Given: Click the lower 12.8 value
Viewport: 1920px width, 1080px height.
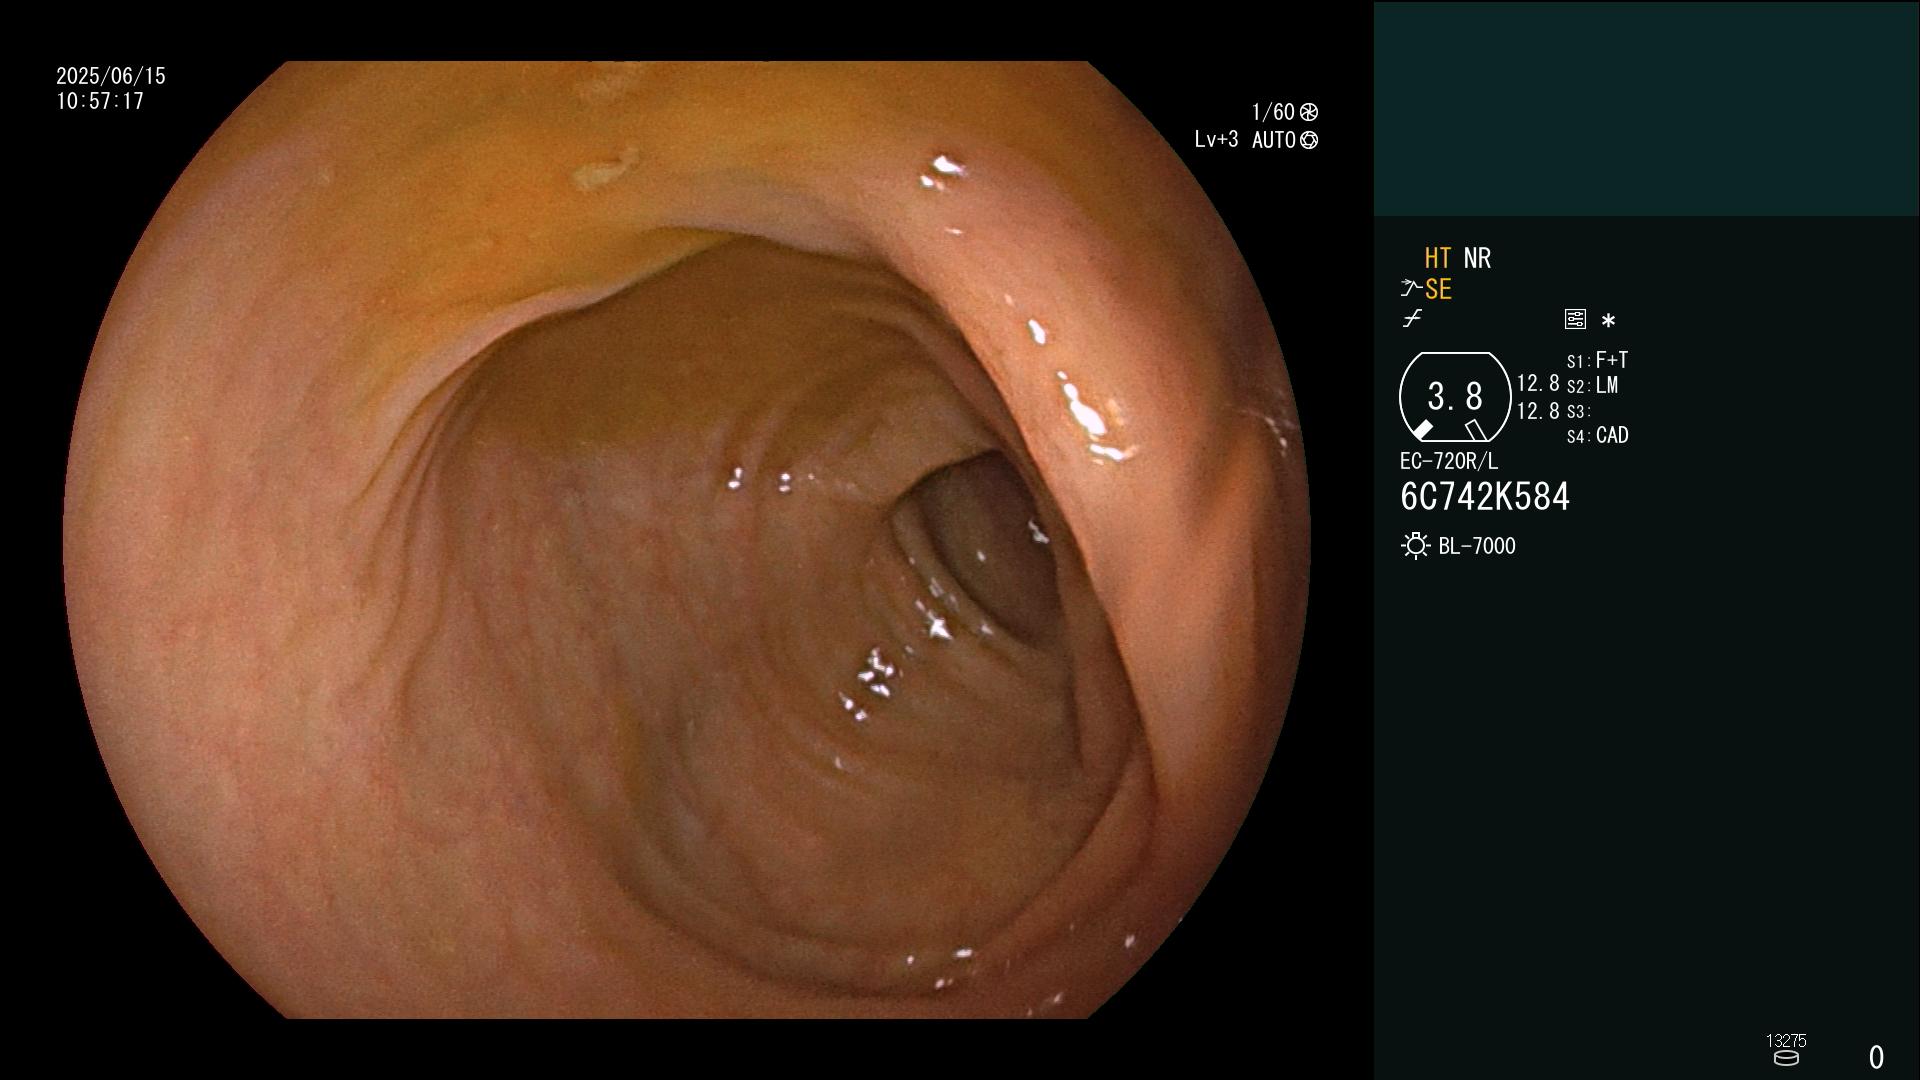Looking at the screenshot, I should [x=1538, y=411].
